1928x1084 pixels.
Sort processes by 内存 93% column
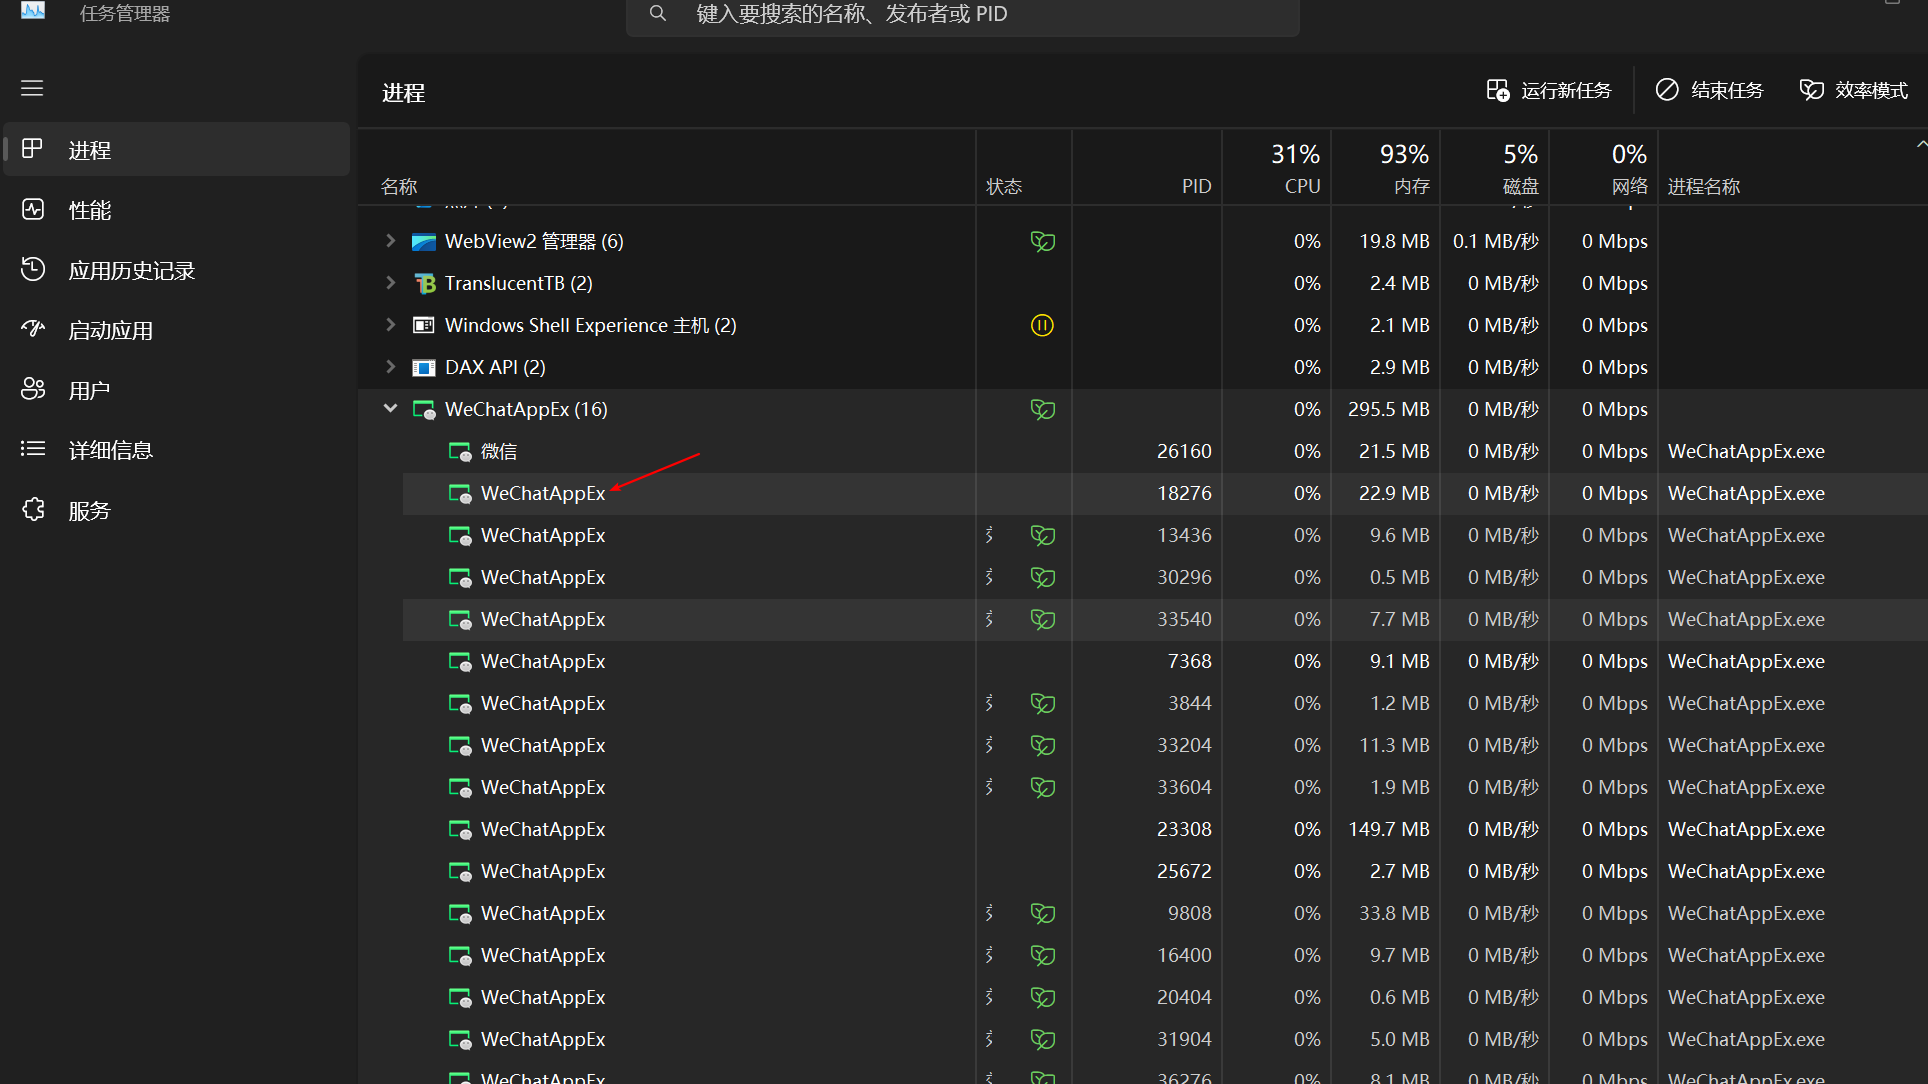coord(1385,168)
